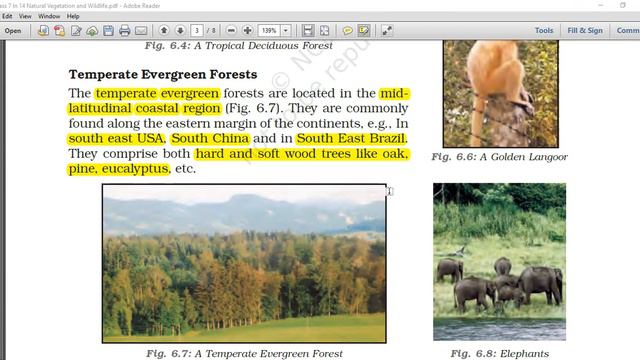Click caption 'Fig. 6.8: Elephants'
This screenshot has height=360, width=640.
tap(500, 353)
